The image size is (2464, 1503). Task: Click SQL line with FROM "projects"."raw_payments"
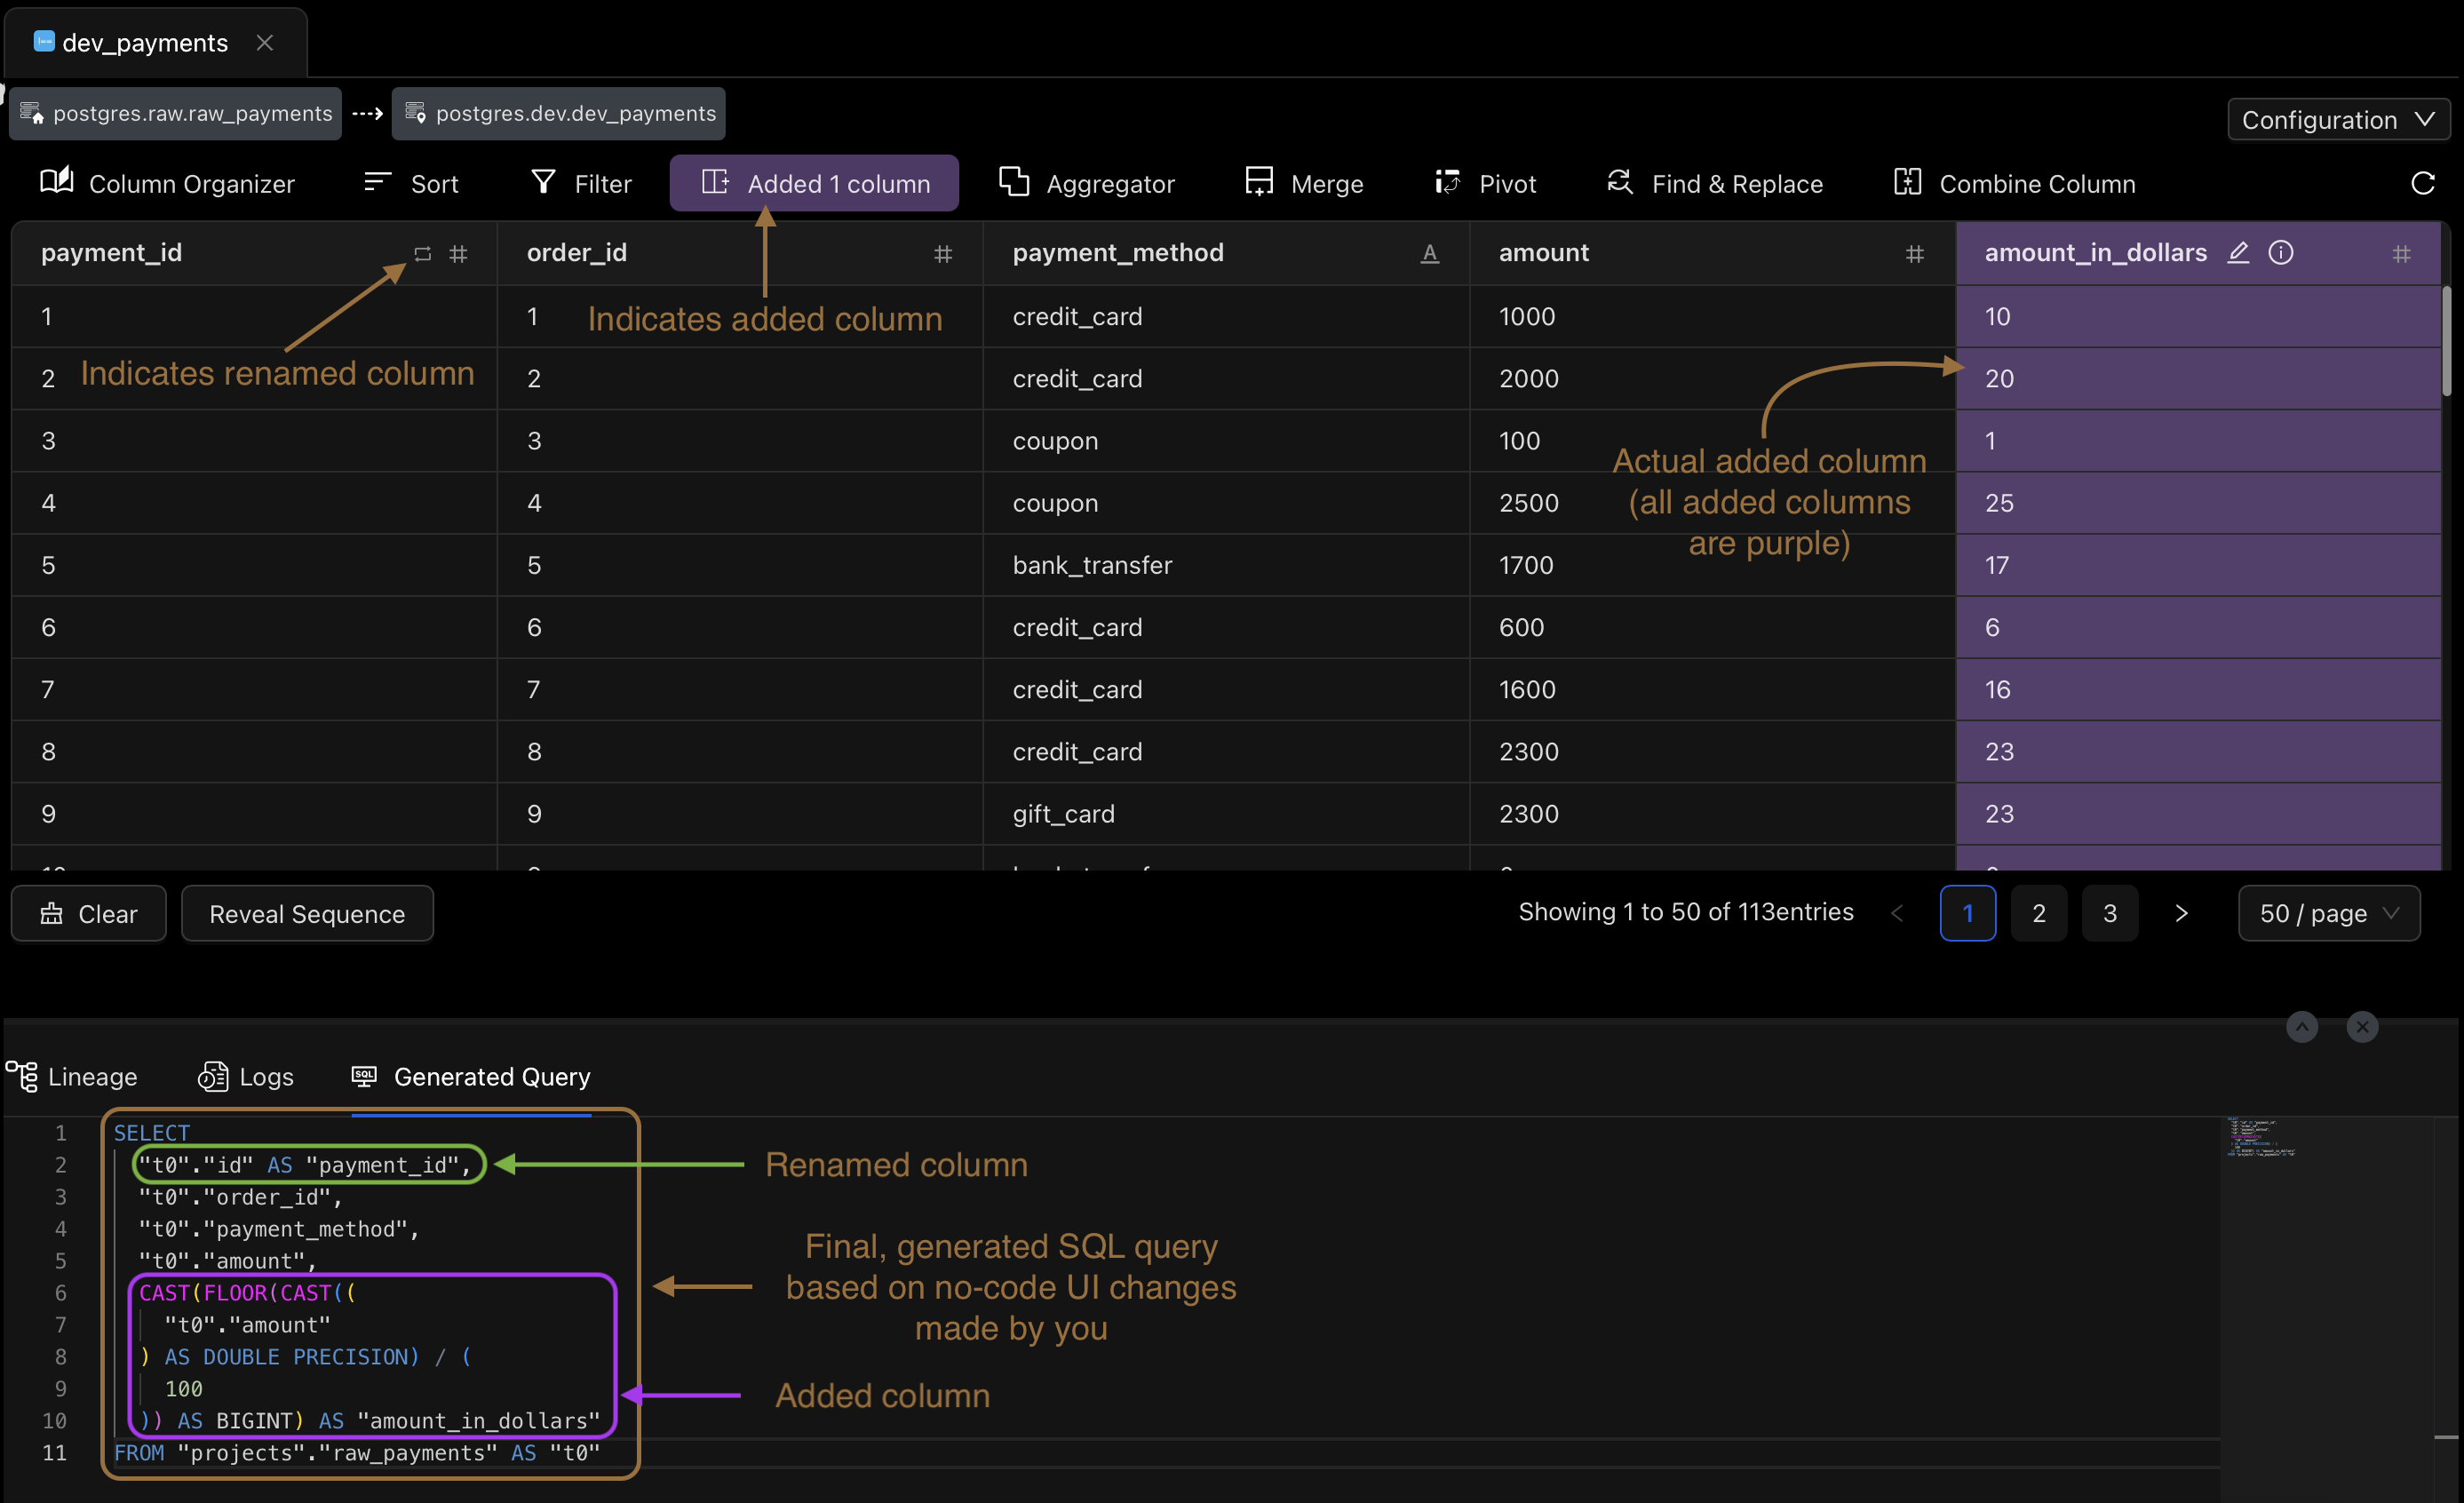click(x=357, y=1452)
